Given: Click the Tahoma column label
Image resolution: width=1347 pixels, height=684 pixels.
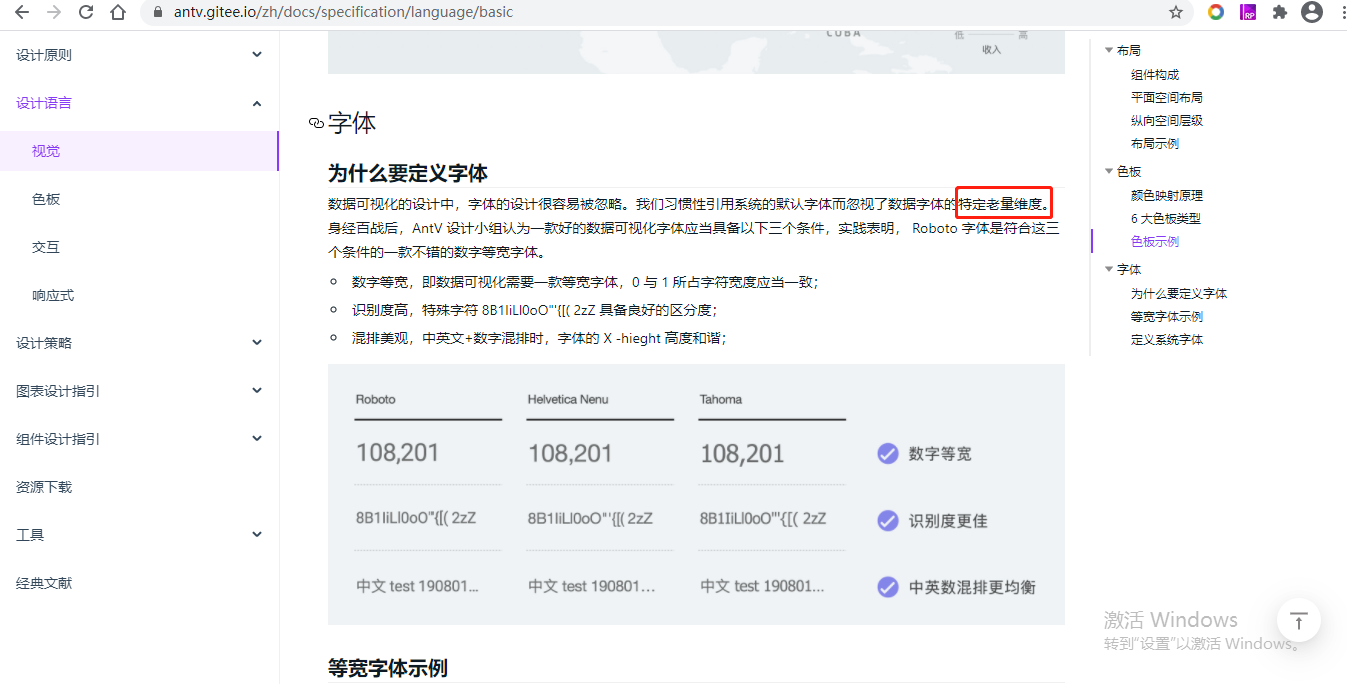Looking at the screenshot, I should 721,399.
